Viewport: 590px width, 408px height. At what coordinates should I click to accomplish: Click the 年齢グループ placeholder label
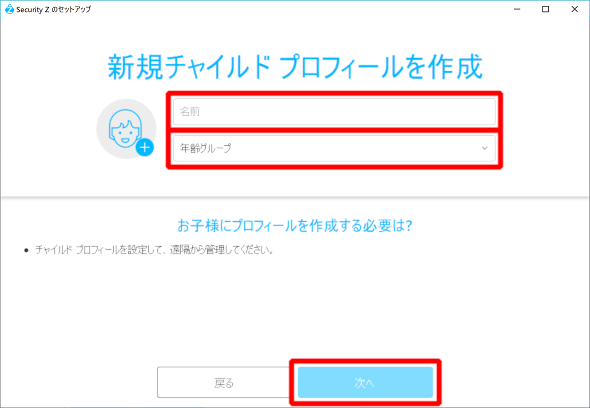pyautogui.click(x=205, y=148)
